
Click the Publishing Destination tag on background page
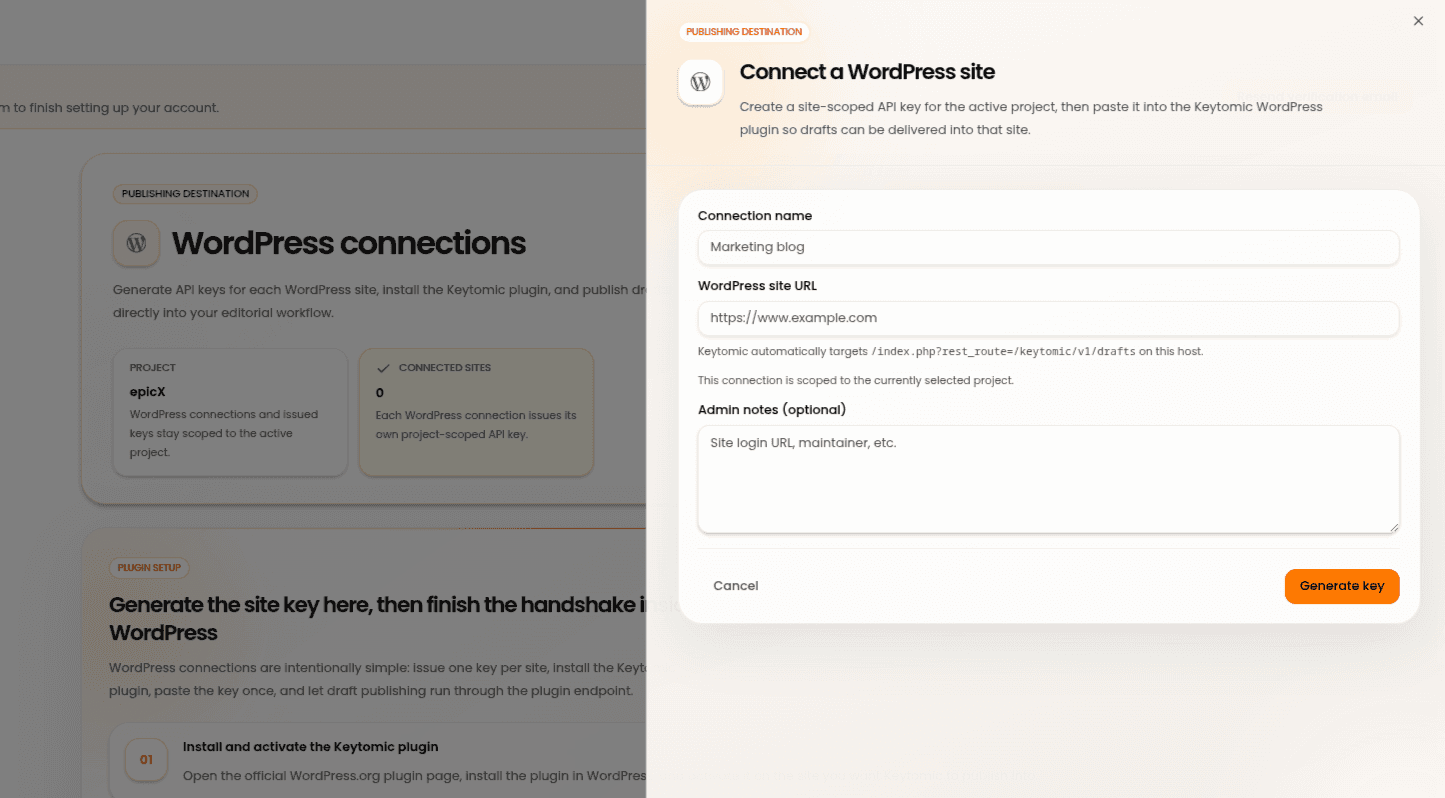[185, 194]
